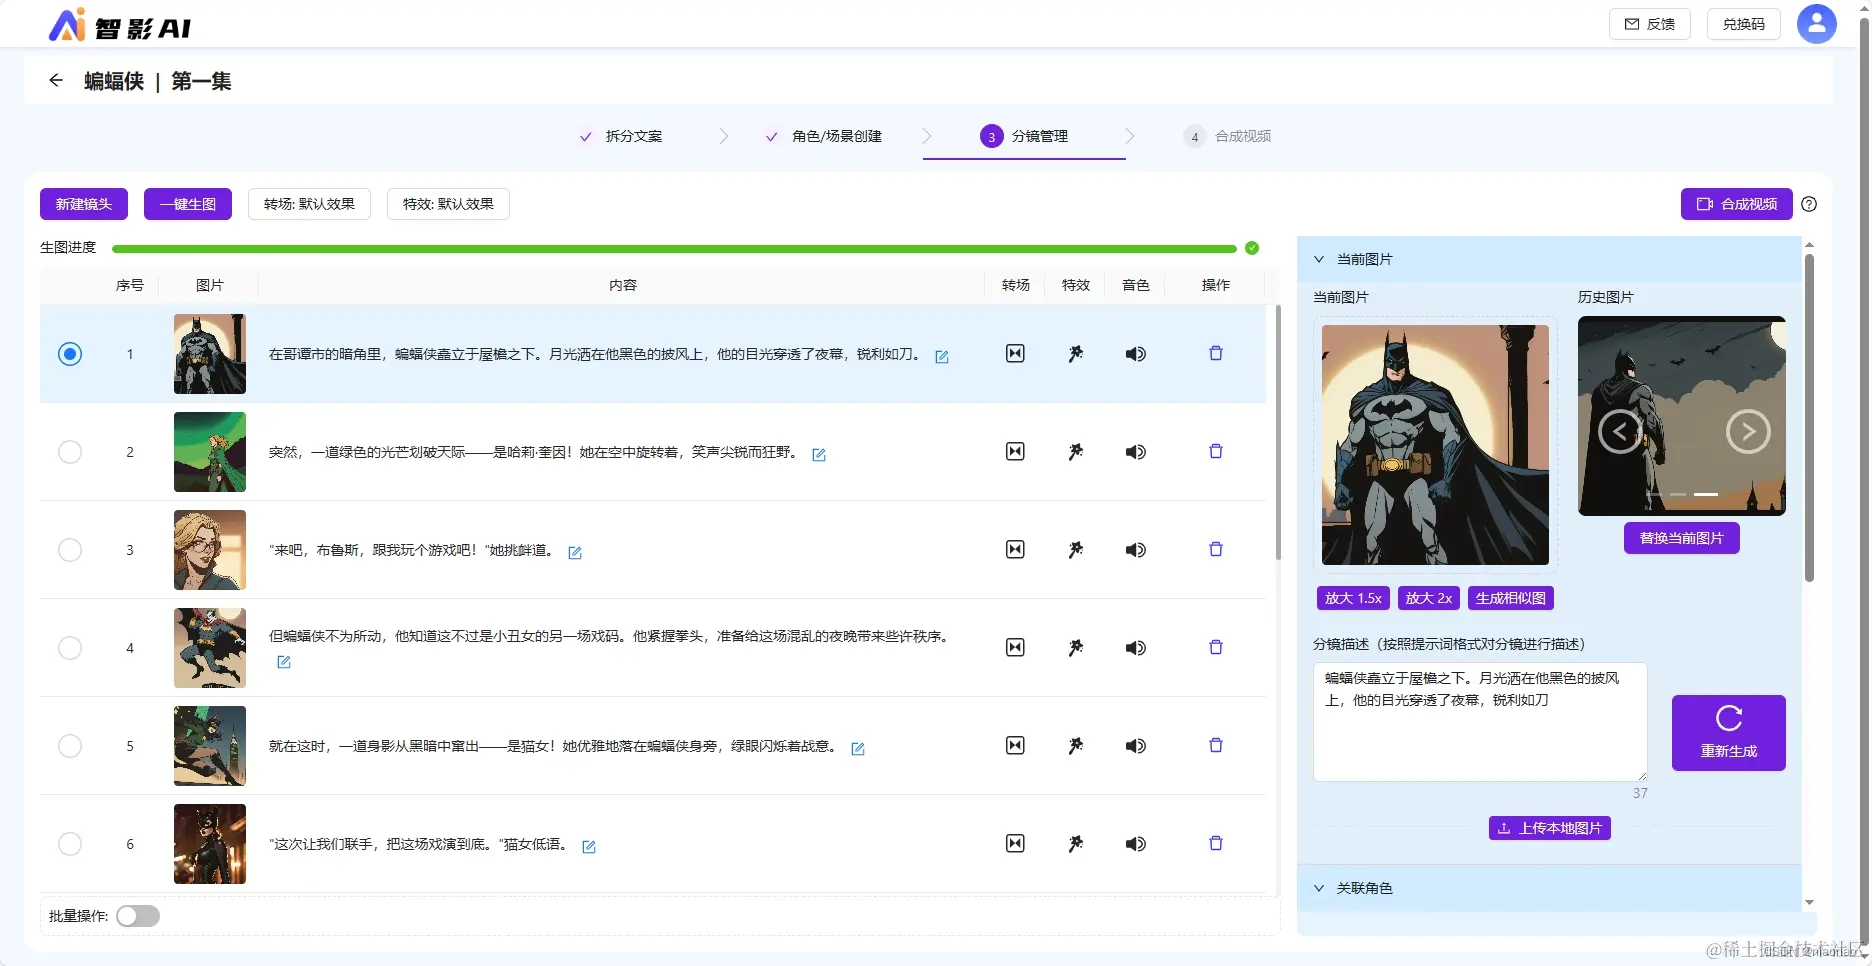This screenshot has height=966, width=1872.
Task: Click the 重新生成 regenerate button
Action: [1728, 733]
